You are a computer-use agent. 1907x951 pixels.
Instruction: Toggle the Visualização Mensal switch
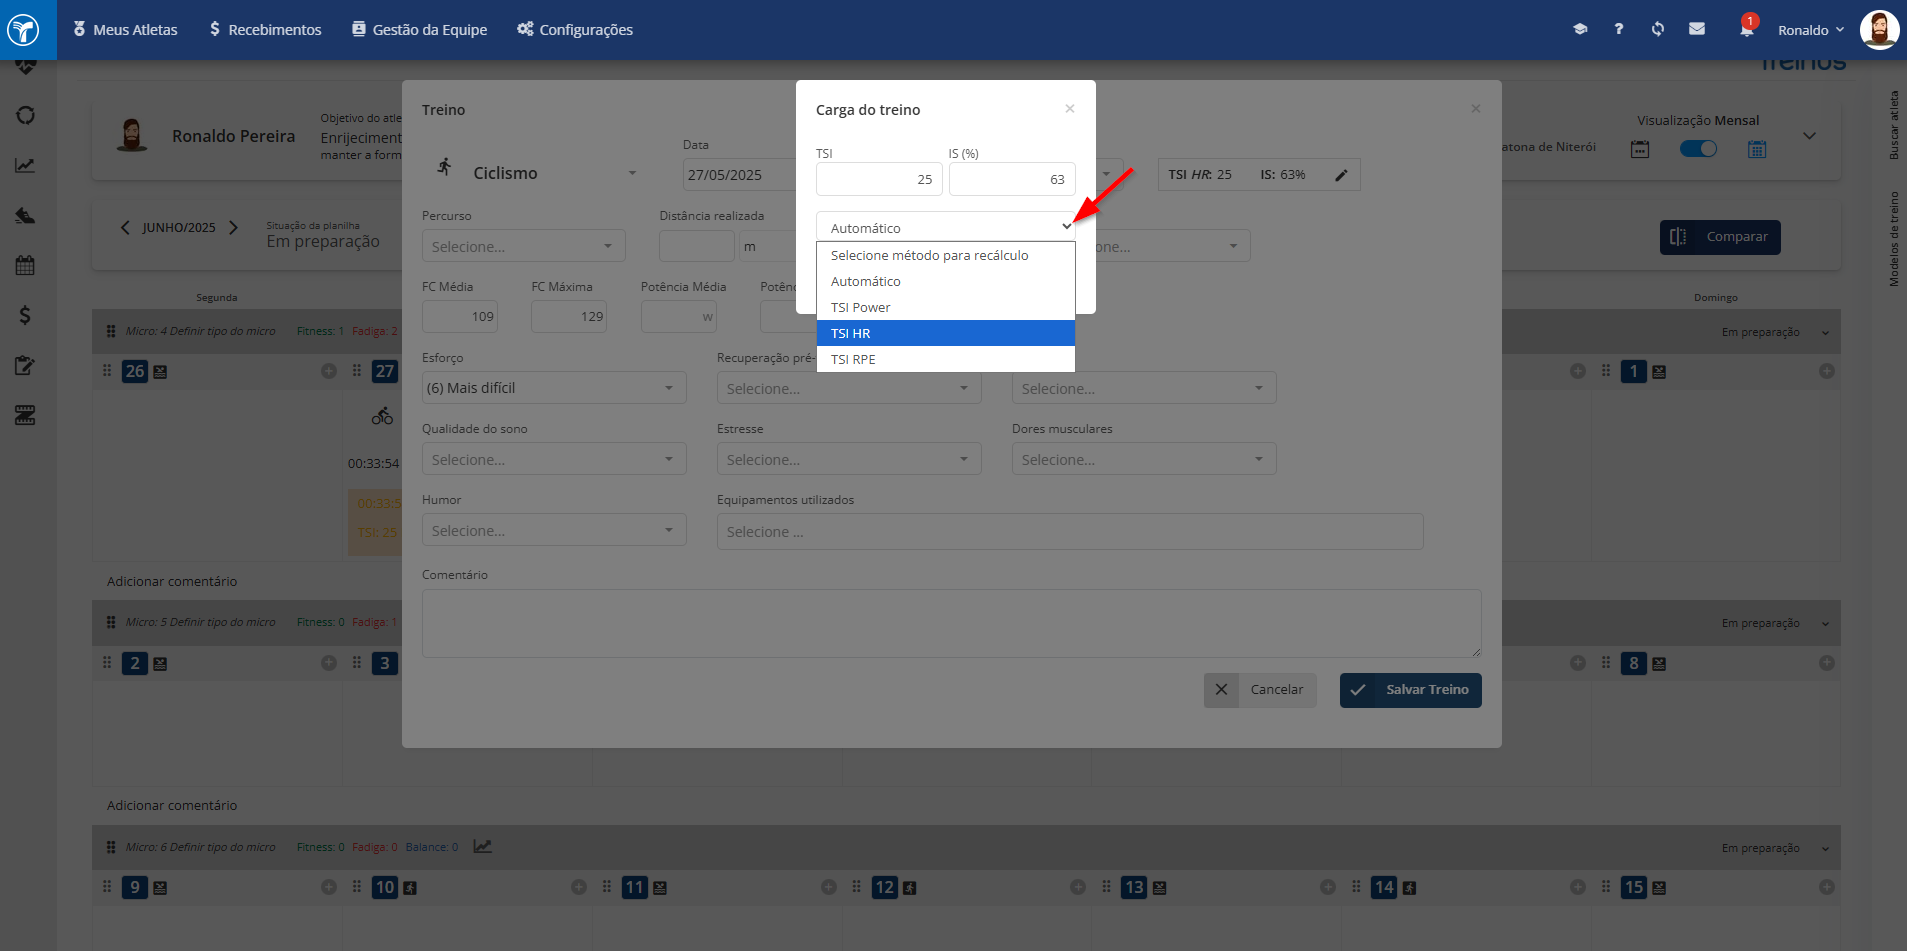(1698, 149)
